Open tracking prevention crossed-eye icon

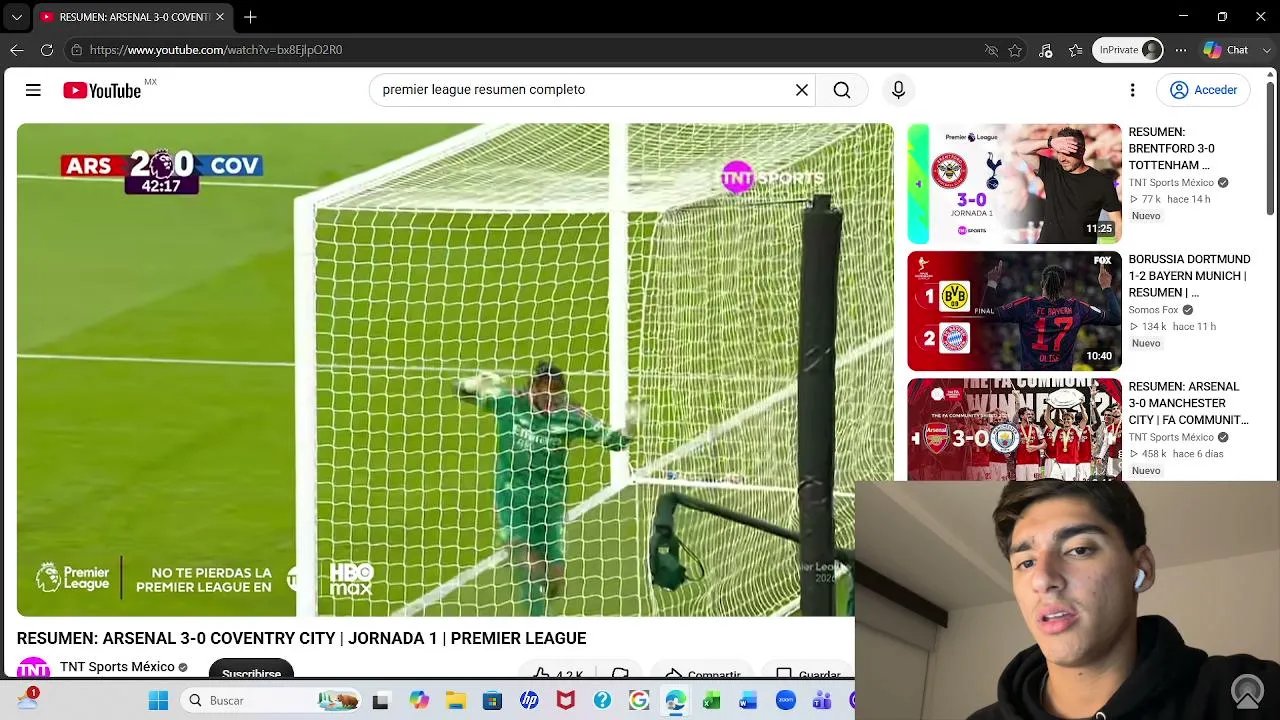pos(991,50)
